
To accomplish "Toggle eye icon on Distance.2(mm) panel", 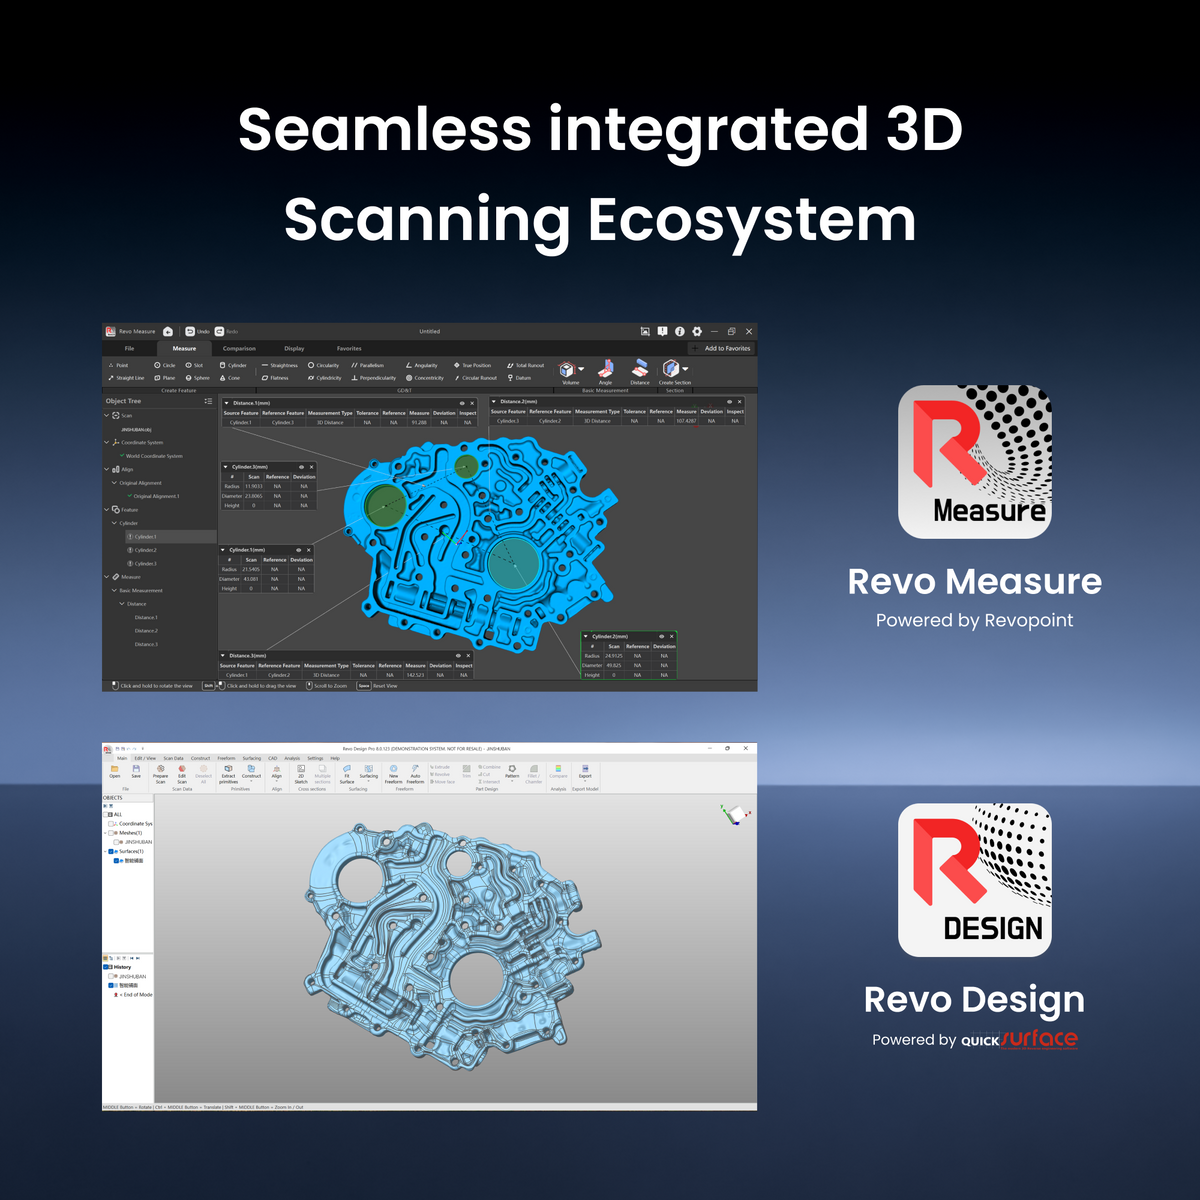I will coord(729,402).
